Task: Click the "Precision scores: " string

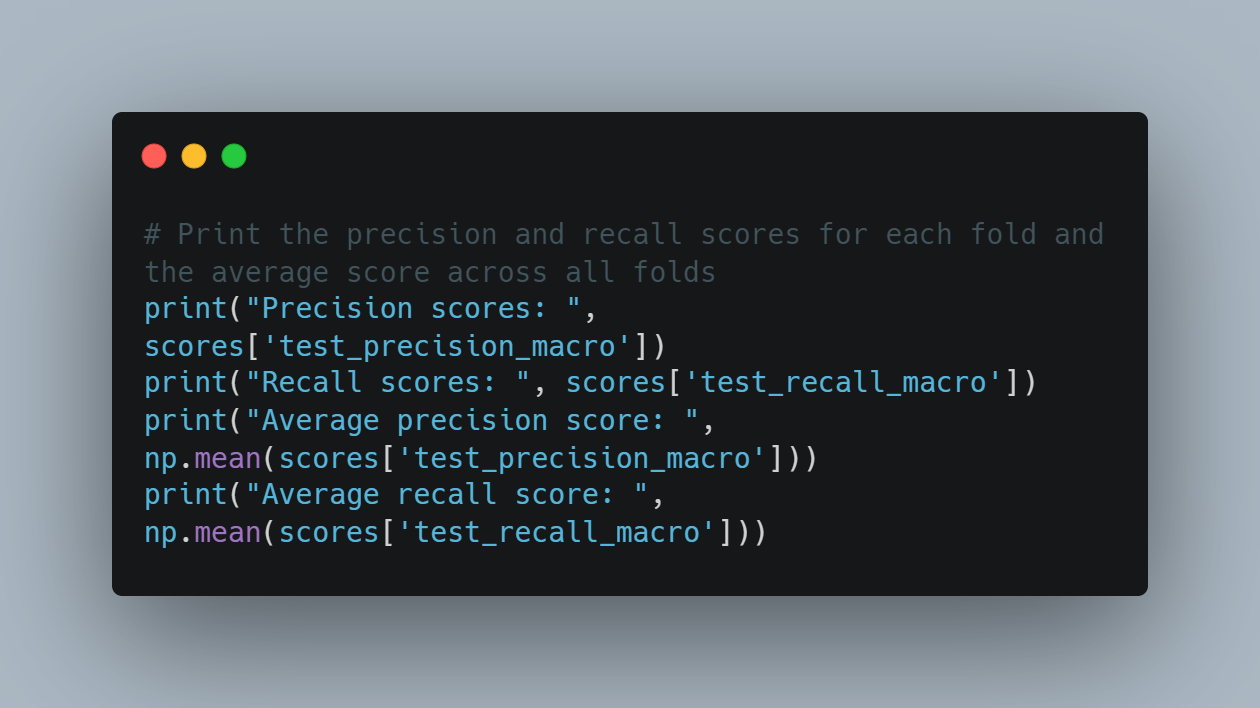Action: (x=414, y=308)
